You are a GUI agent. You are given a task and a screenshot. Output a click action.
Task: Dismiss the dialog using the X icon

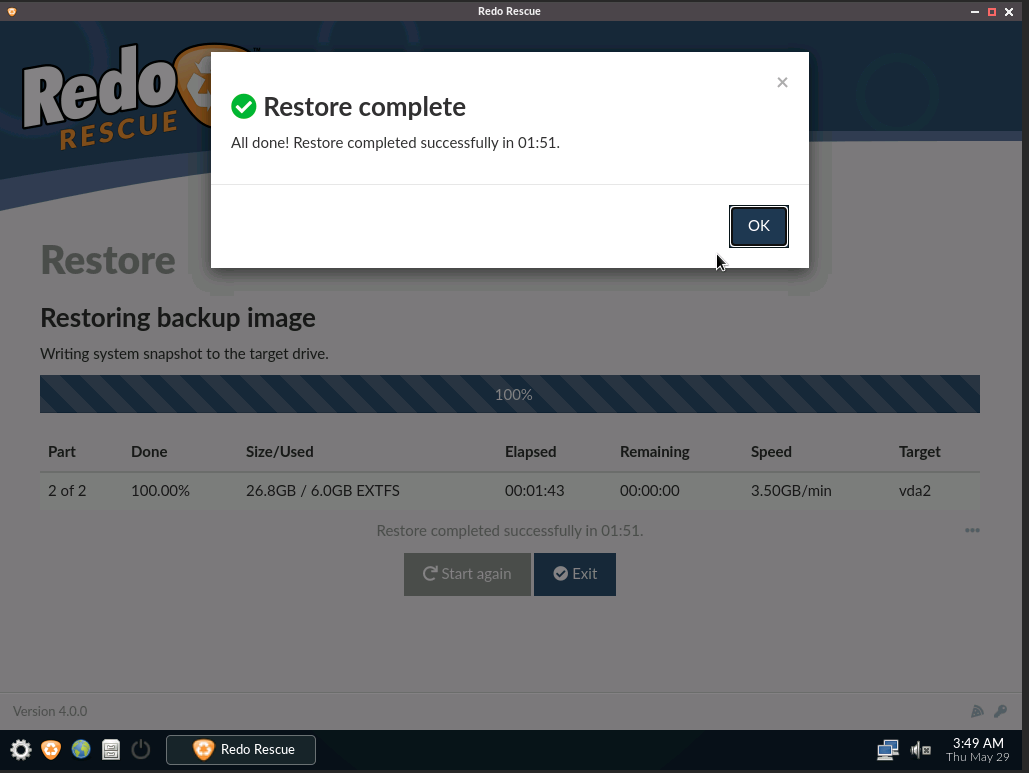(782, 82)
